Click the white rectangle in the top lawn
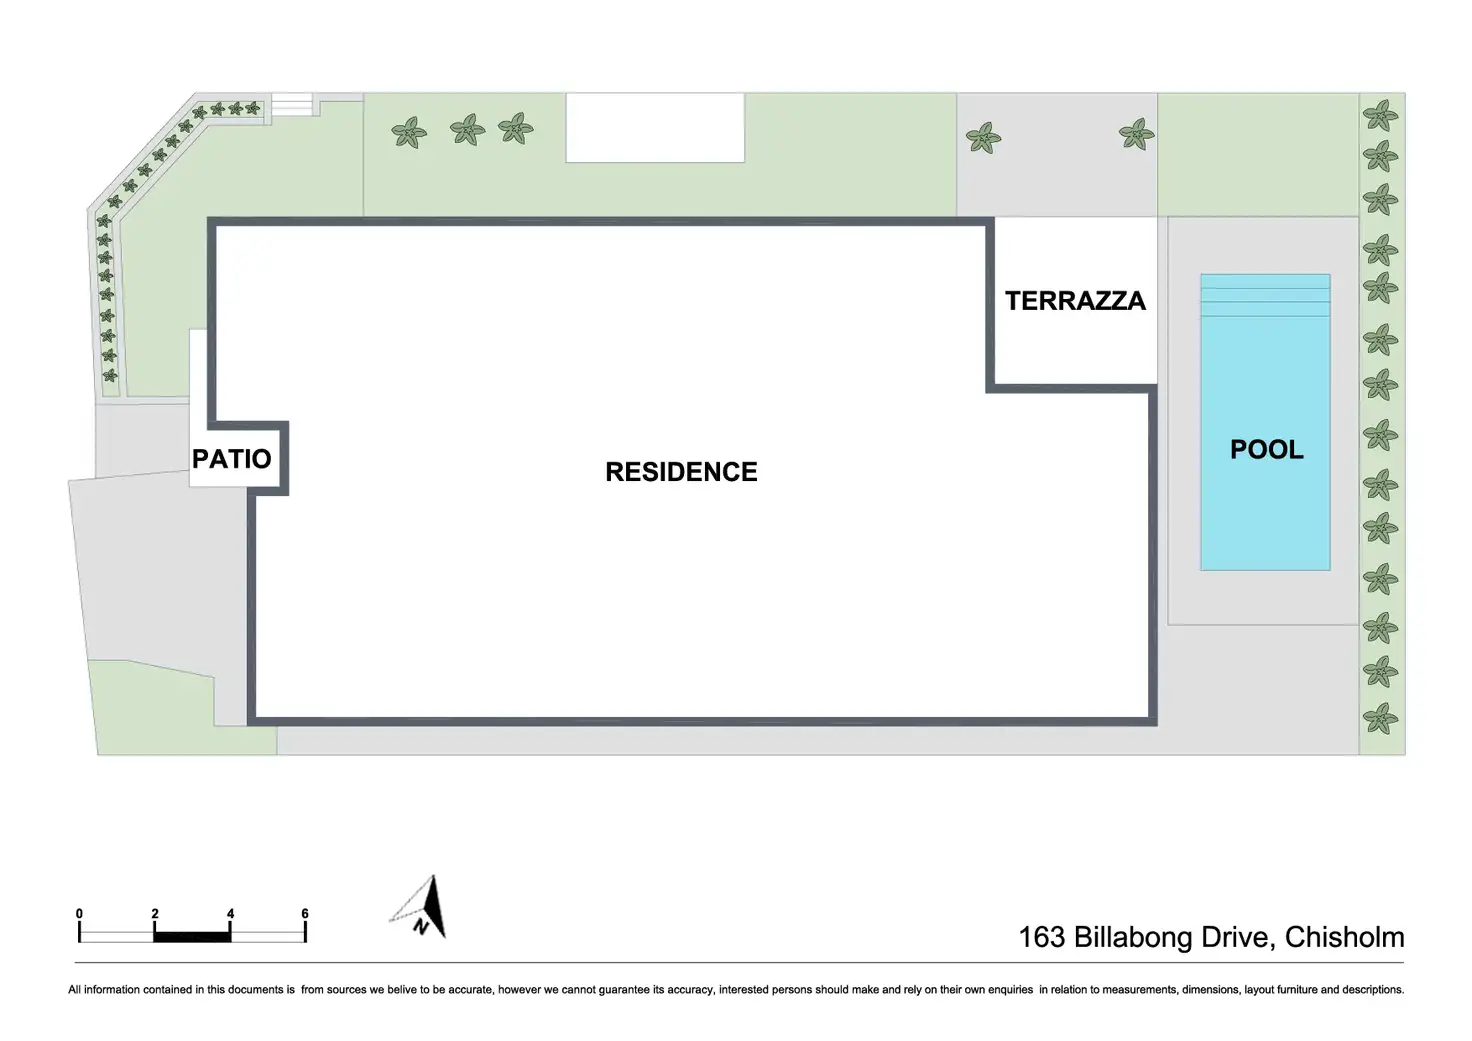The height and width of the screenshot is (1041, 1472). click(655, 127)
